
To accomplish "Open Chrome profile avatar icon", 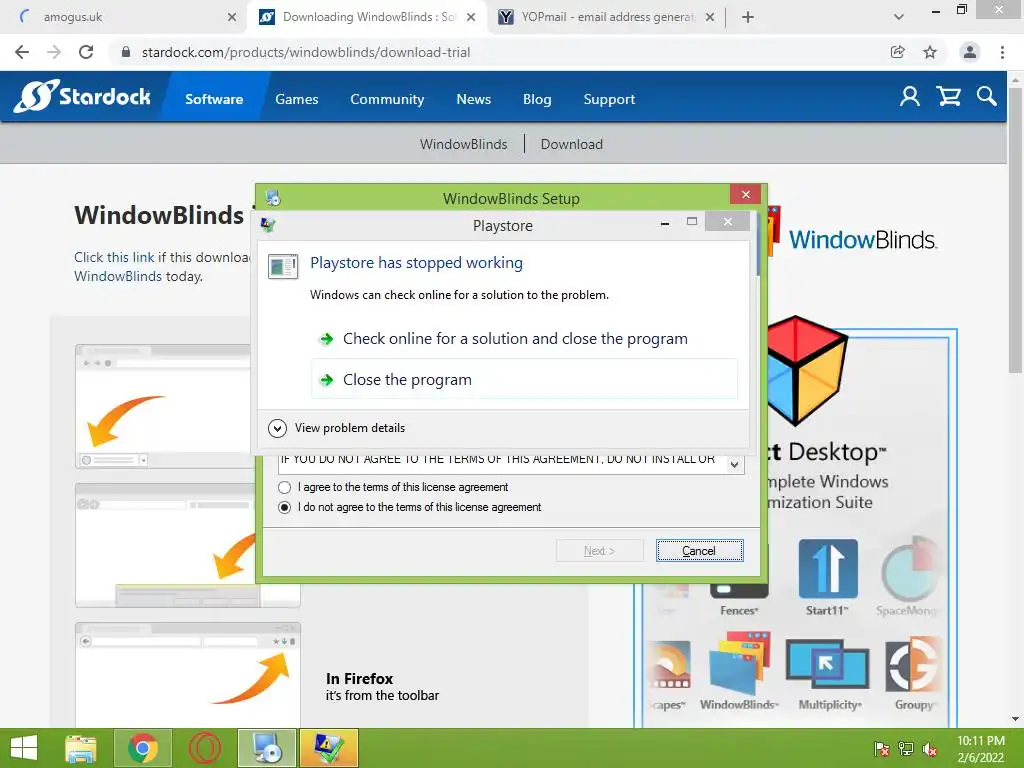I will 970,52.
